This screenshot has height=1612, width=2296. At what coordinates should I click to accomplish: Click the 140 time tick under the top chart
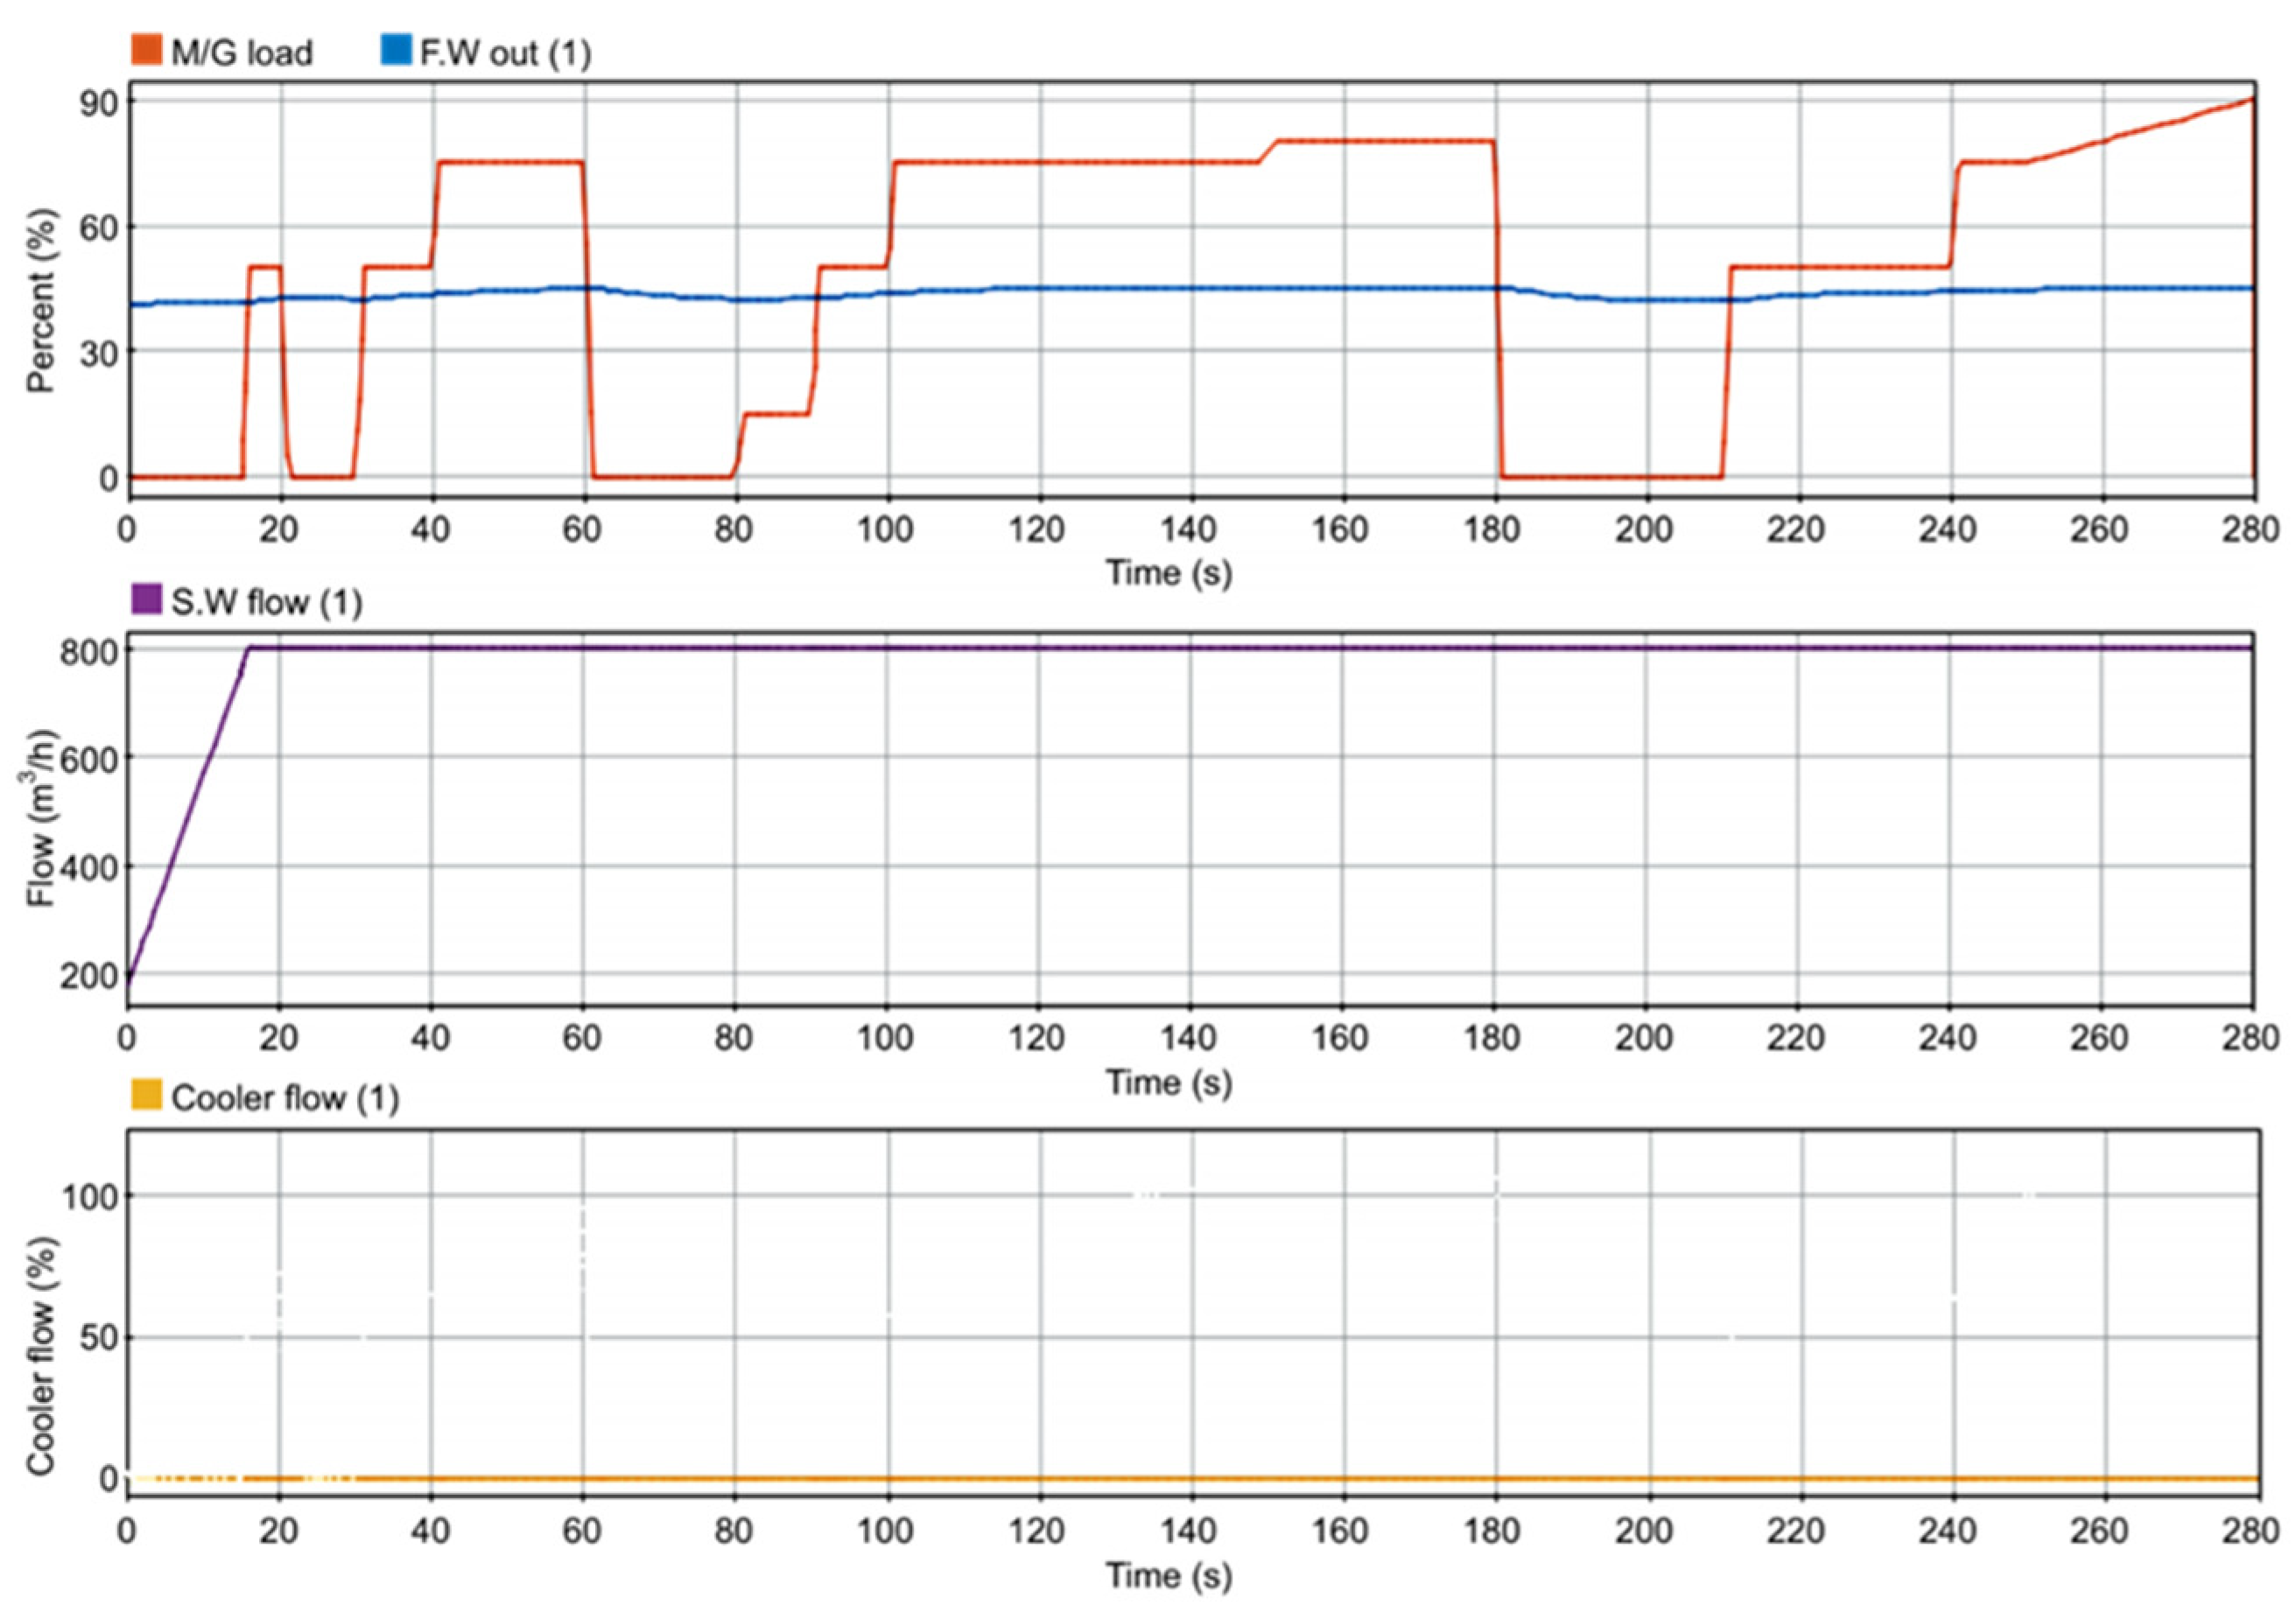point(1188,529)
